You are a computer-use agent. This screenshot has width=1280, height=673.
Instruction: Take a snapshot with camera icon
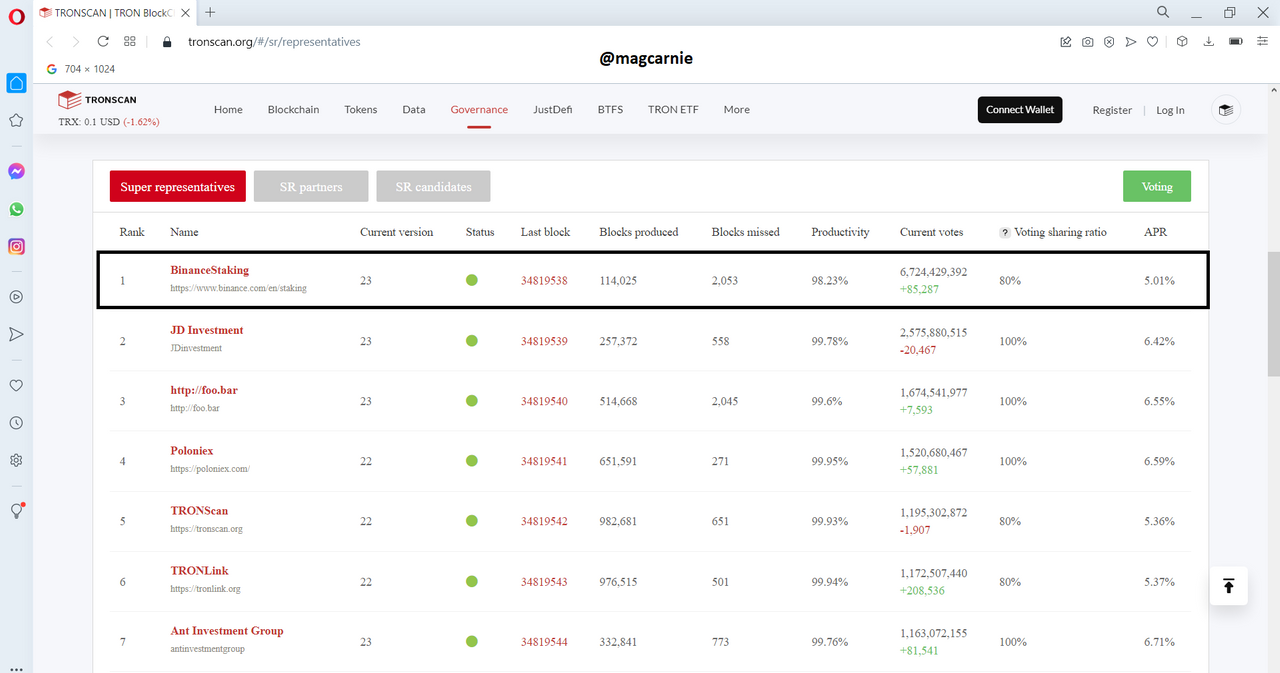(1087, 42)
